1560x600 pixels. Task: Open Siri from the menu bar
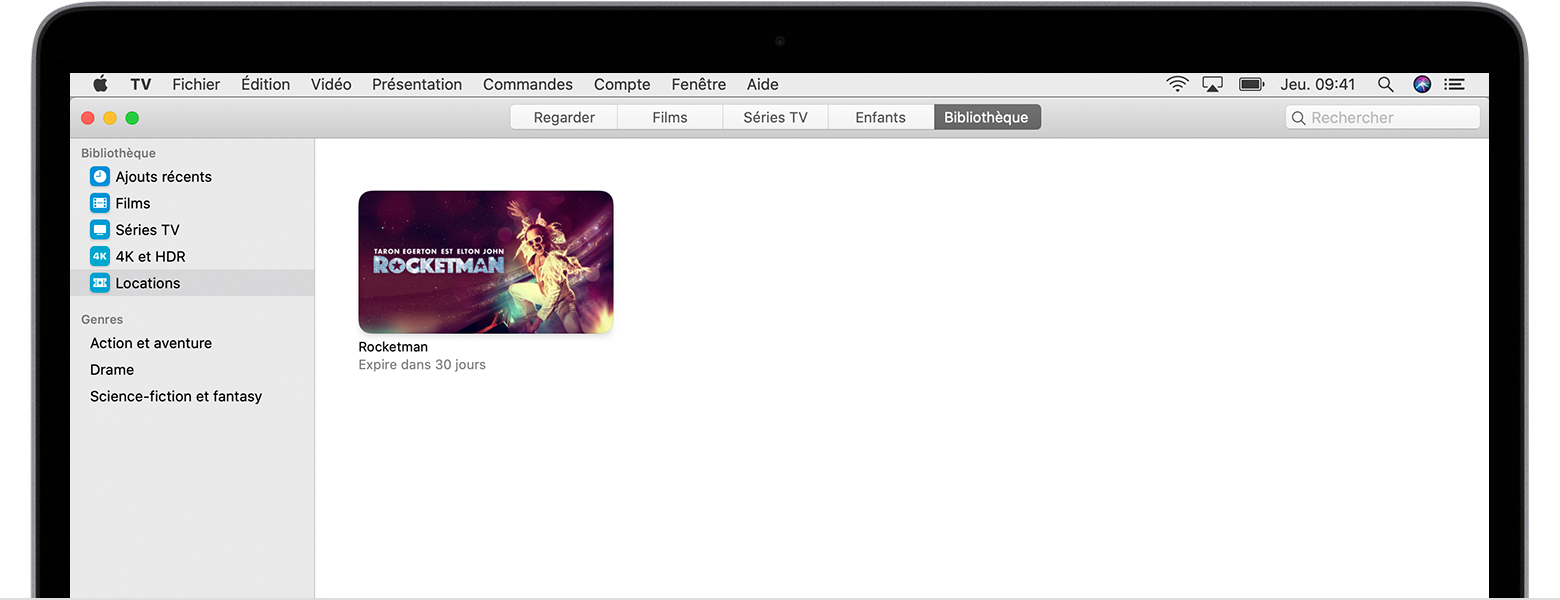click(x=1422, y=85)
